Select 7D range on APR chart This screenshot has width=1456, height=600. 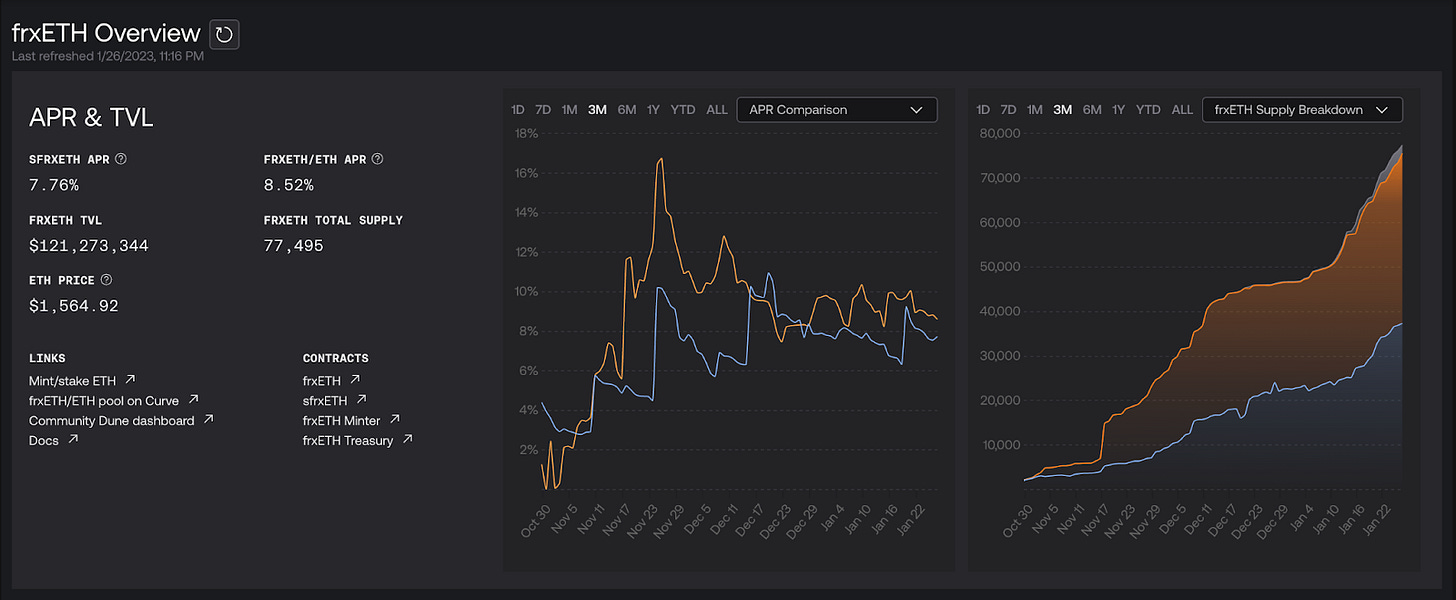pos(543,110)
